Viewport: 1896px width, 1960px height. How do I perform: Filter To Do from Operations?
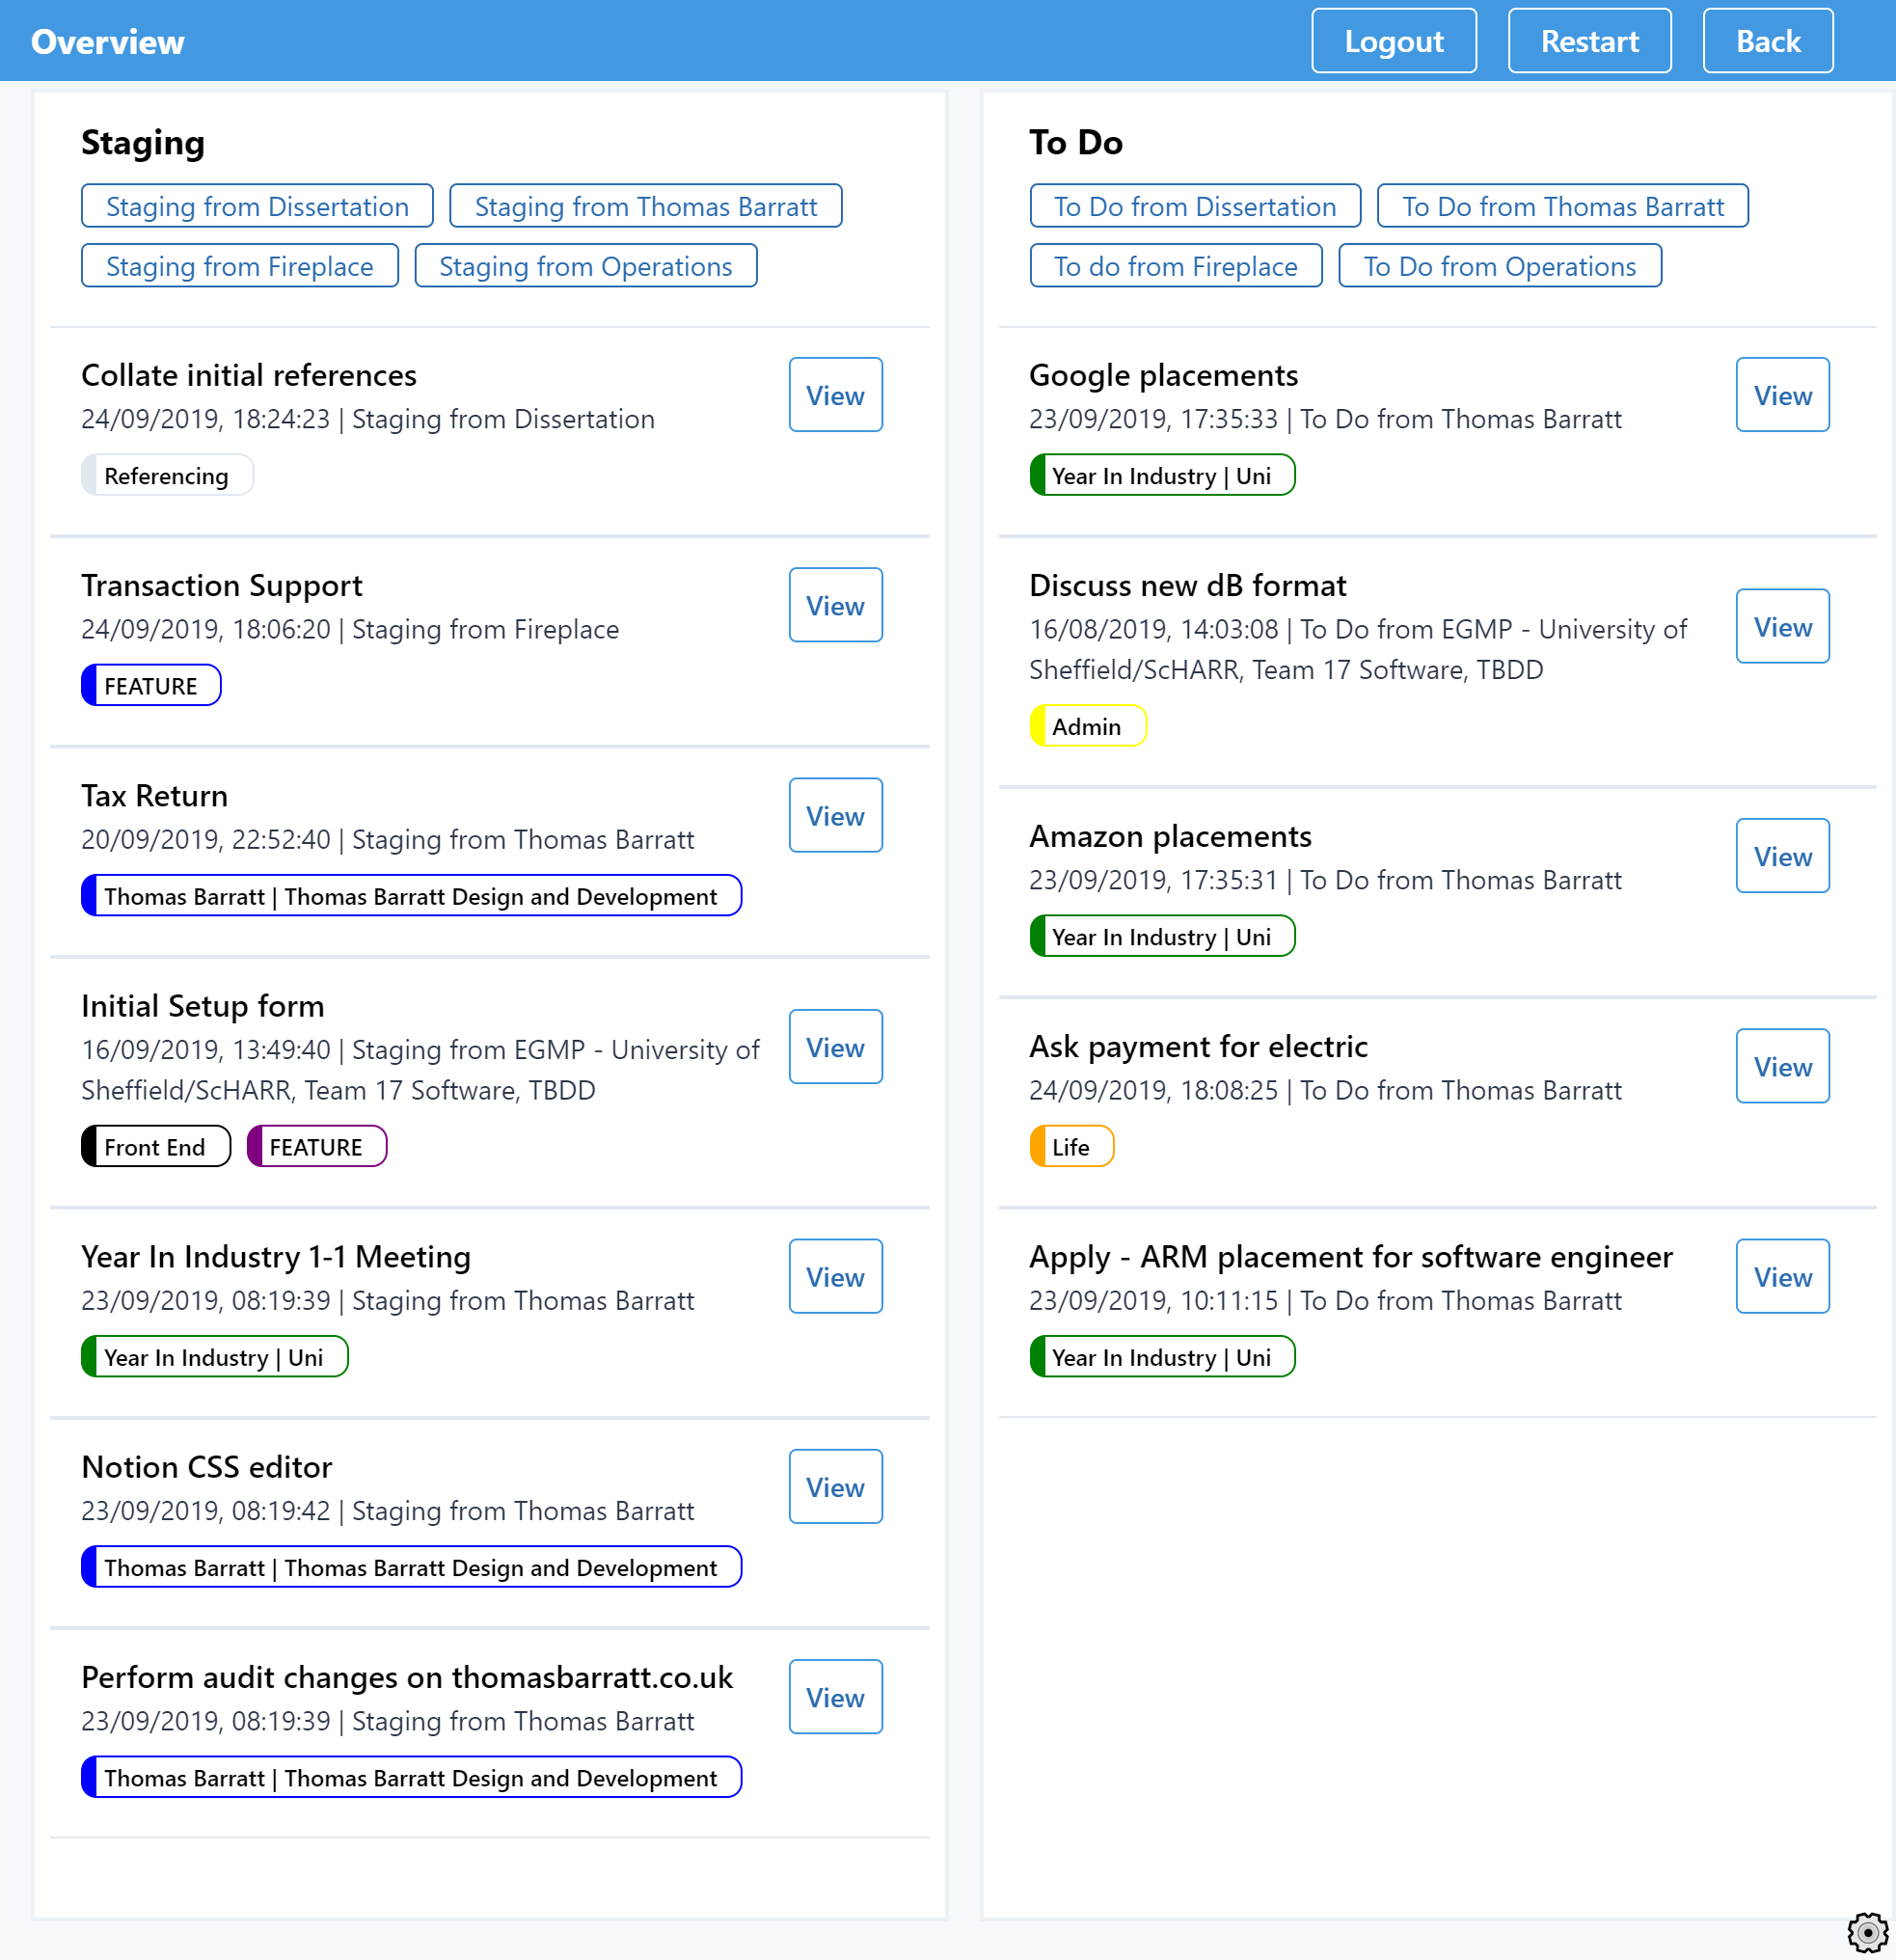coord(1499,266)
